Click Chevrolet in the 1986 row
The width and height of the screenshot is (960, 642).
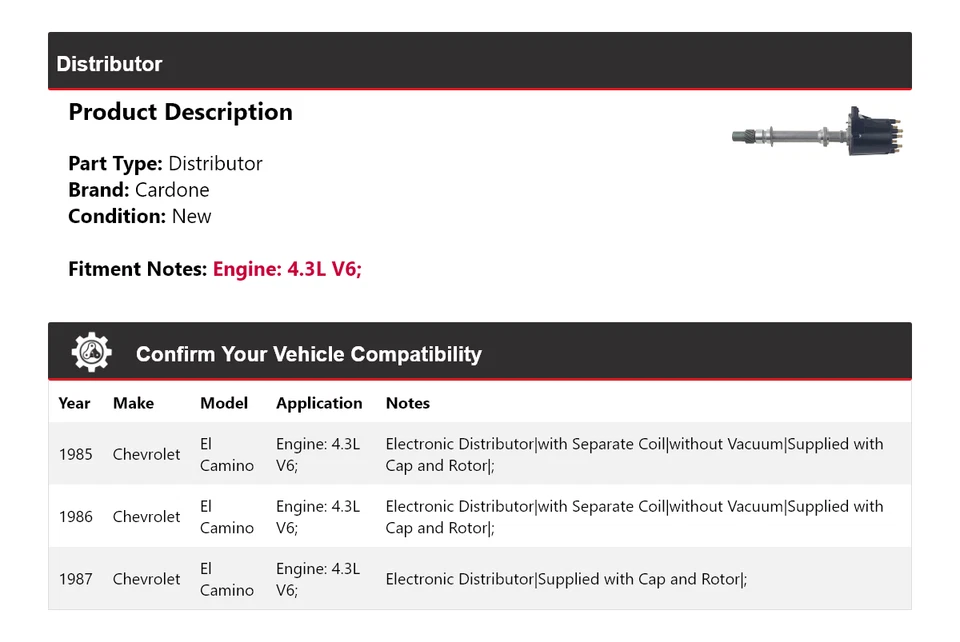point(146,517)
